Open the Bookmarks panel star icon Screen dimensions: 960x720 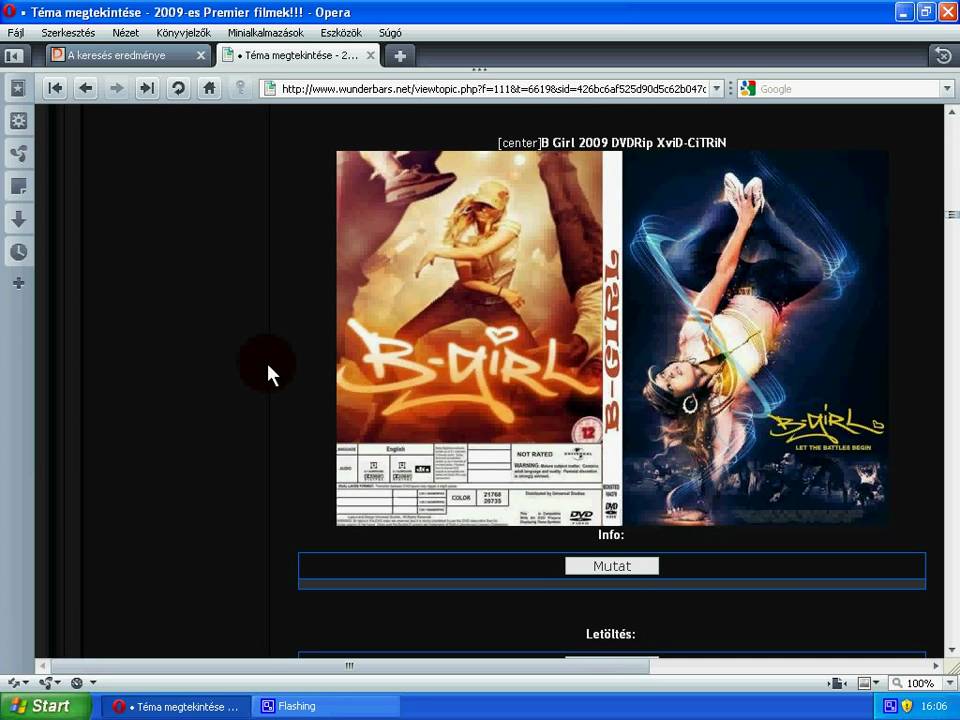18,88
